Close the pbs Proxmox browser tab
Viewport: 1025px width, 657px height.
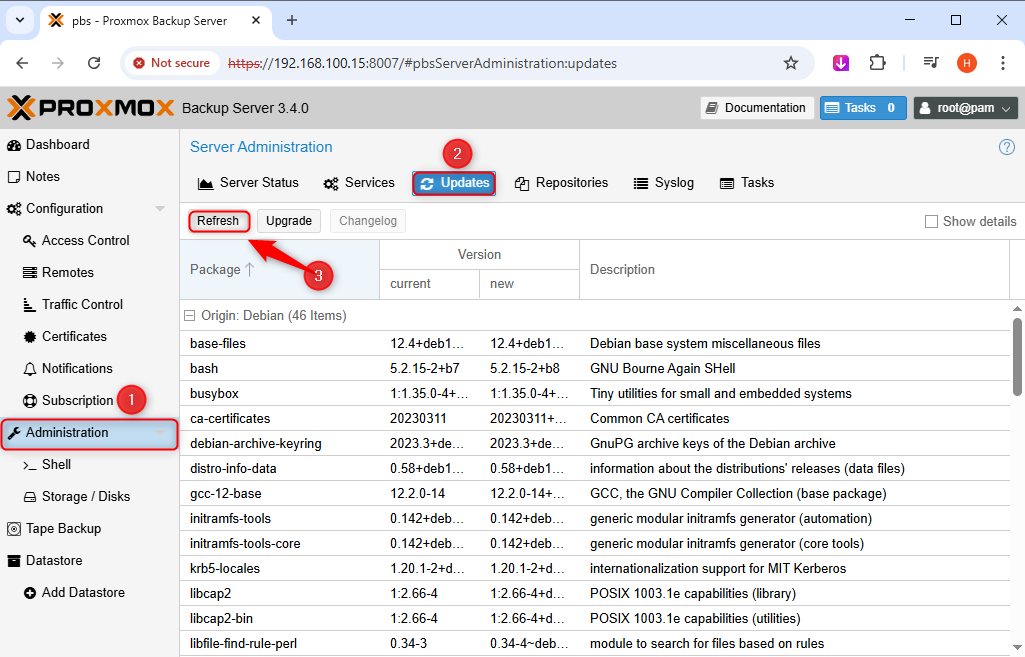[x=256, y=20]
